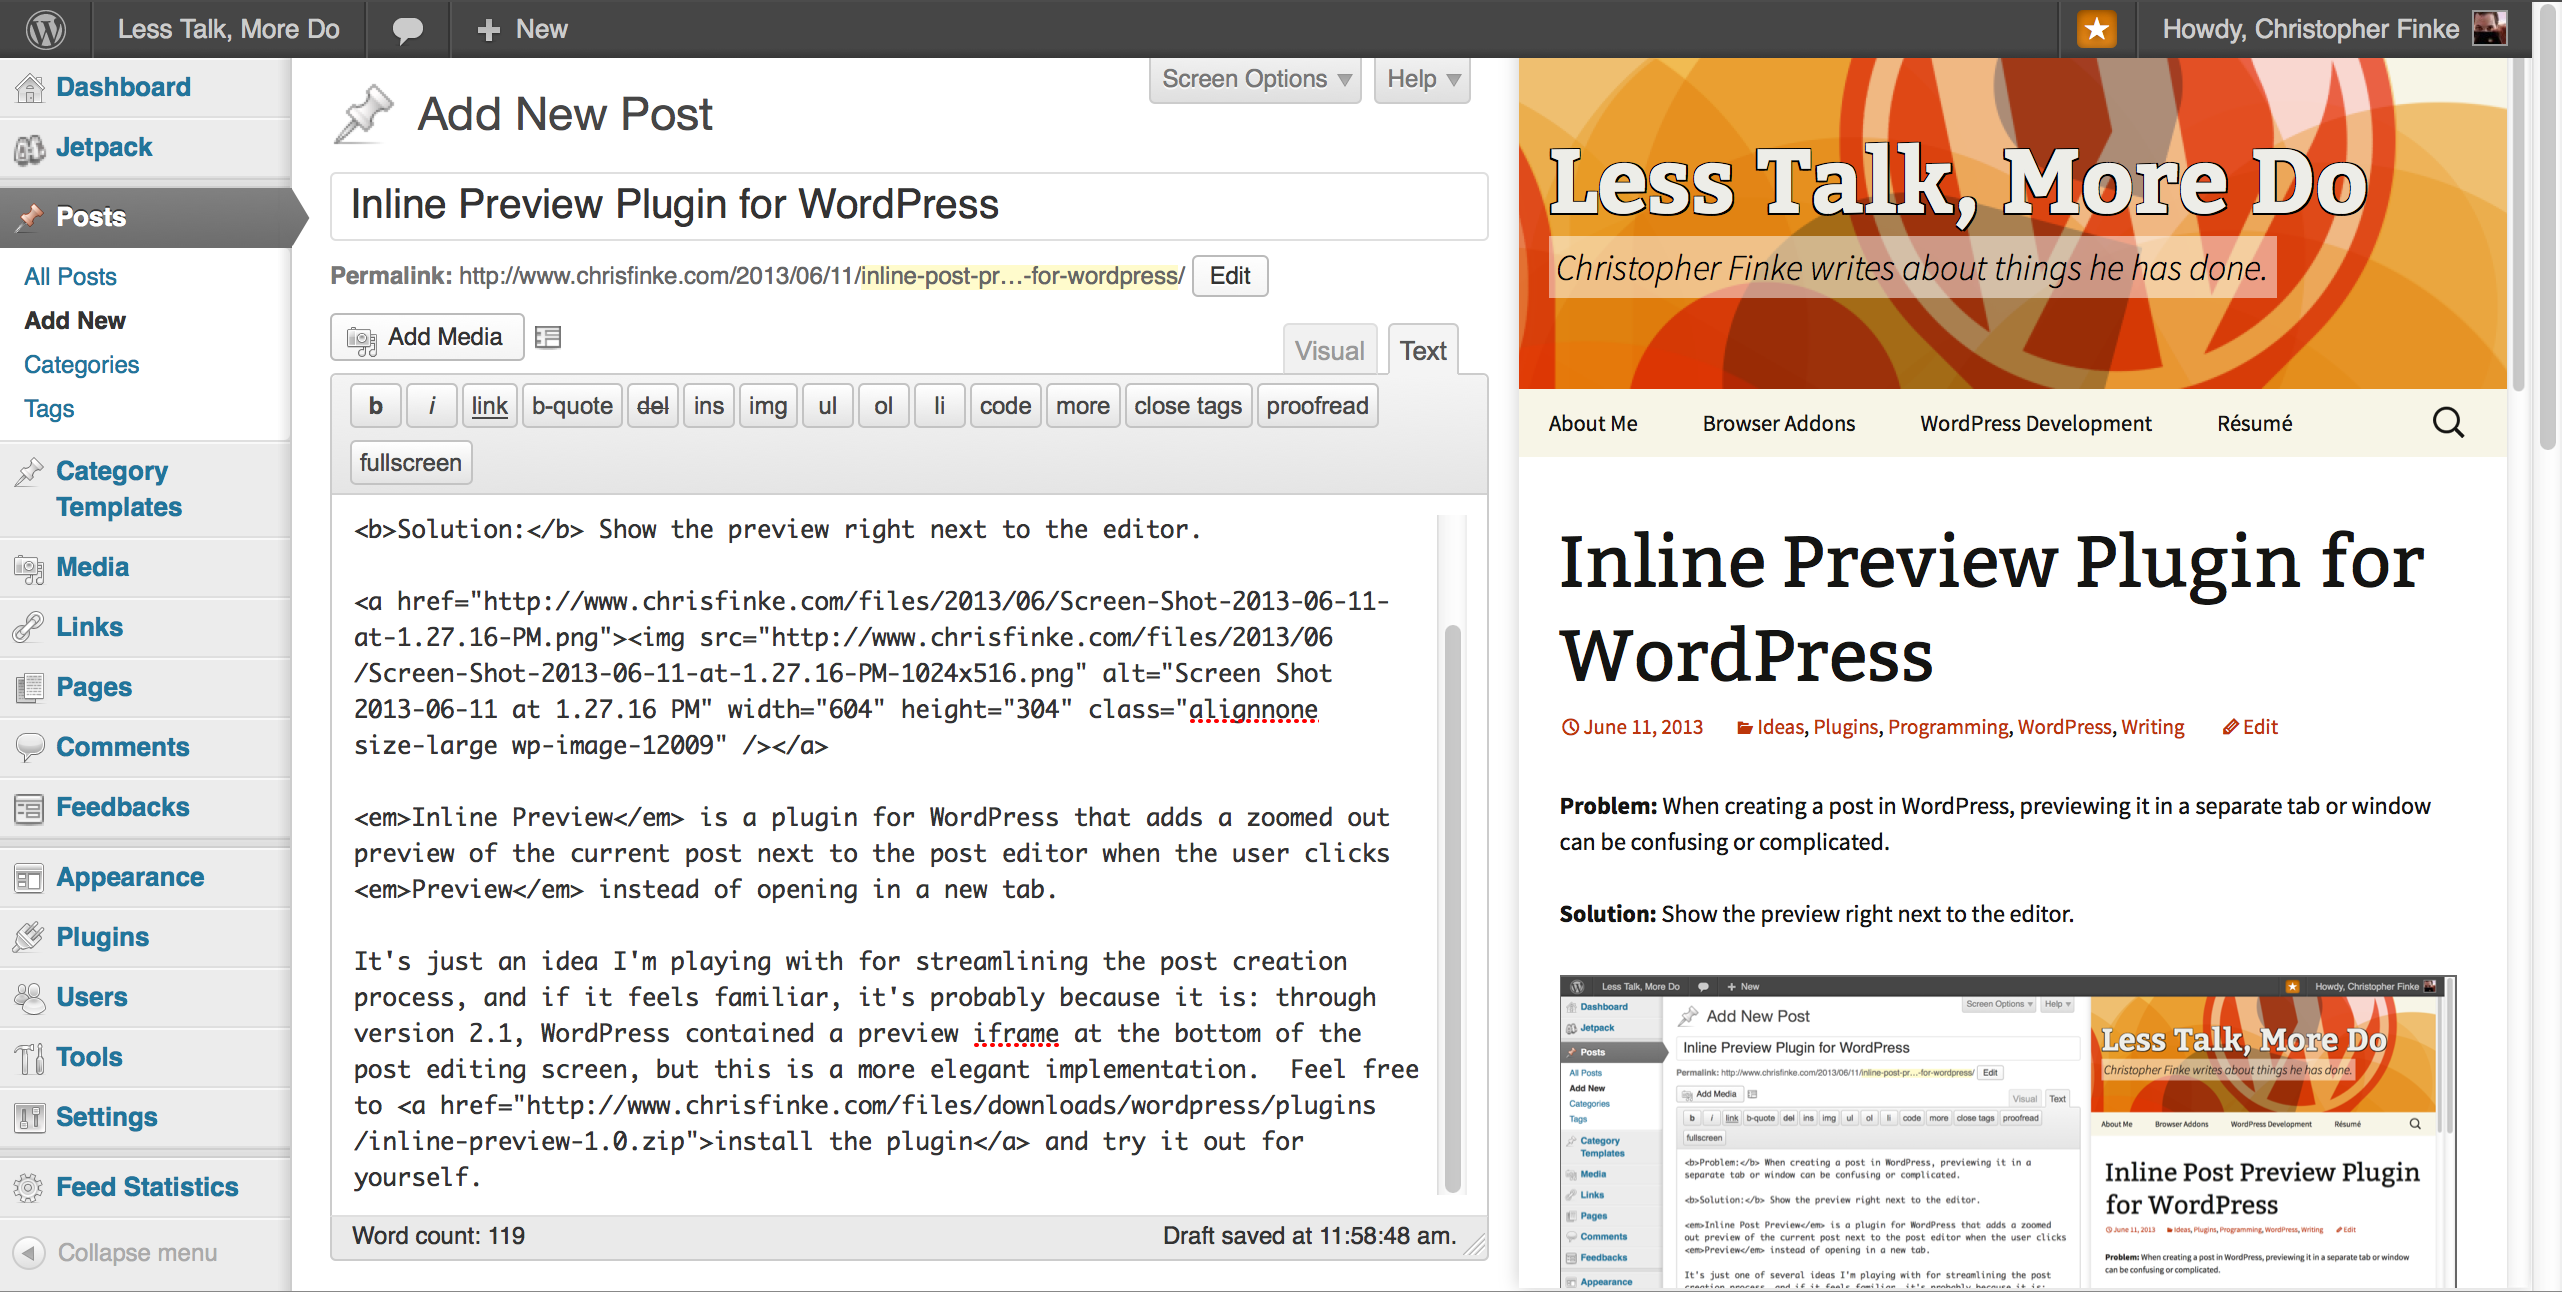Viewport: 2562px width, 1292px height.
Task: Click the ol quicktag button
Action: (884, 406)
